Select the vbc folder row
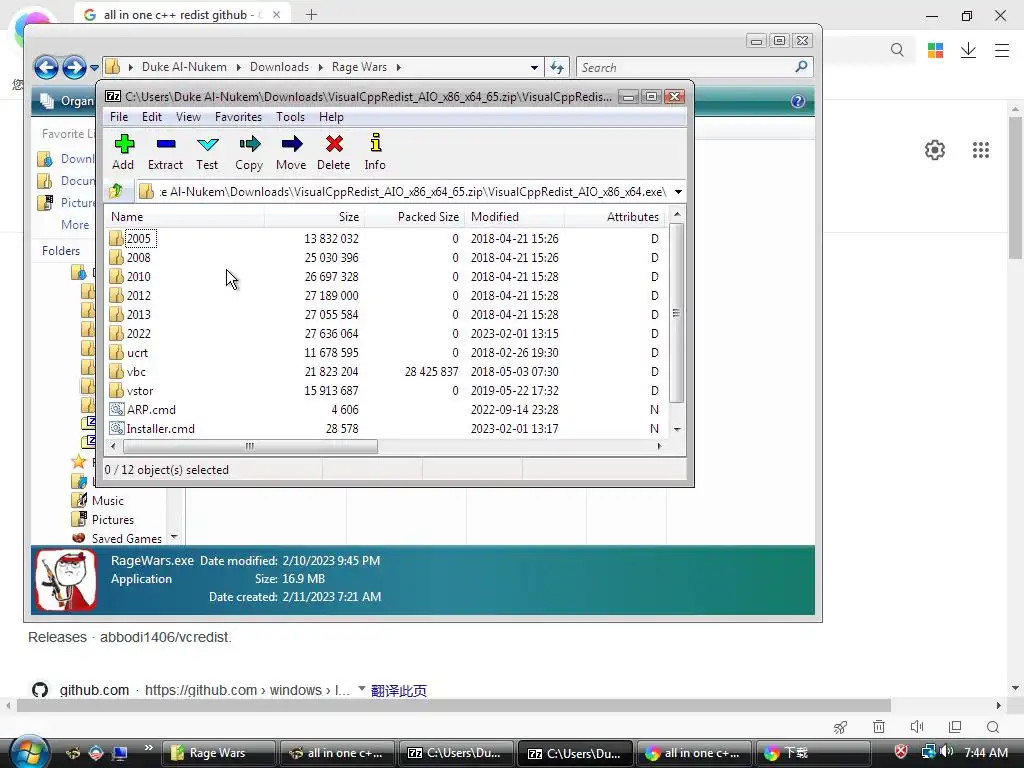Viewport: 1024px width, 768px height. click(x=385, y=372)
